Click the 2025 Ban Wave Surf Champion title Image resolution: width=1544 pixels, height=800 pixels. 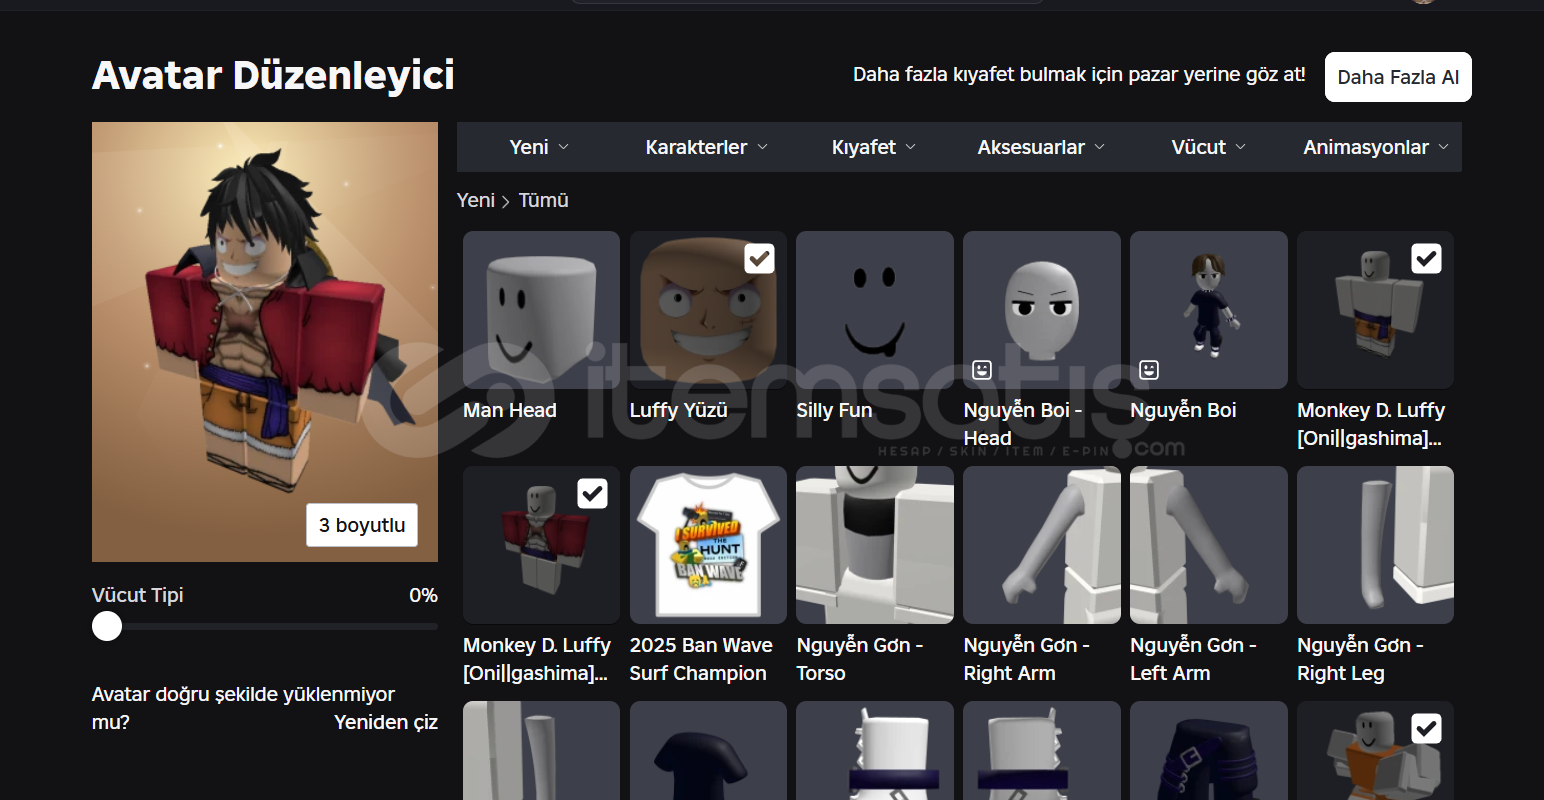pyautogui.click(x=701, y=659)
